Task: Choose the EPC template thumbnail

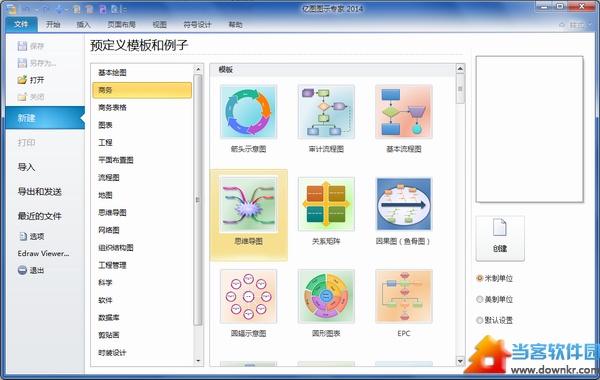Action: 404,296
